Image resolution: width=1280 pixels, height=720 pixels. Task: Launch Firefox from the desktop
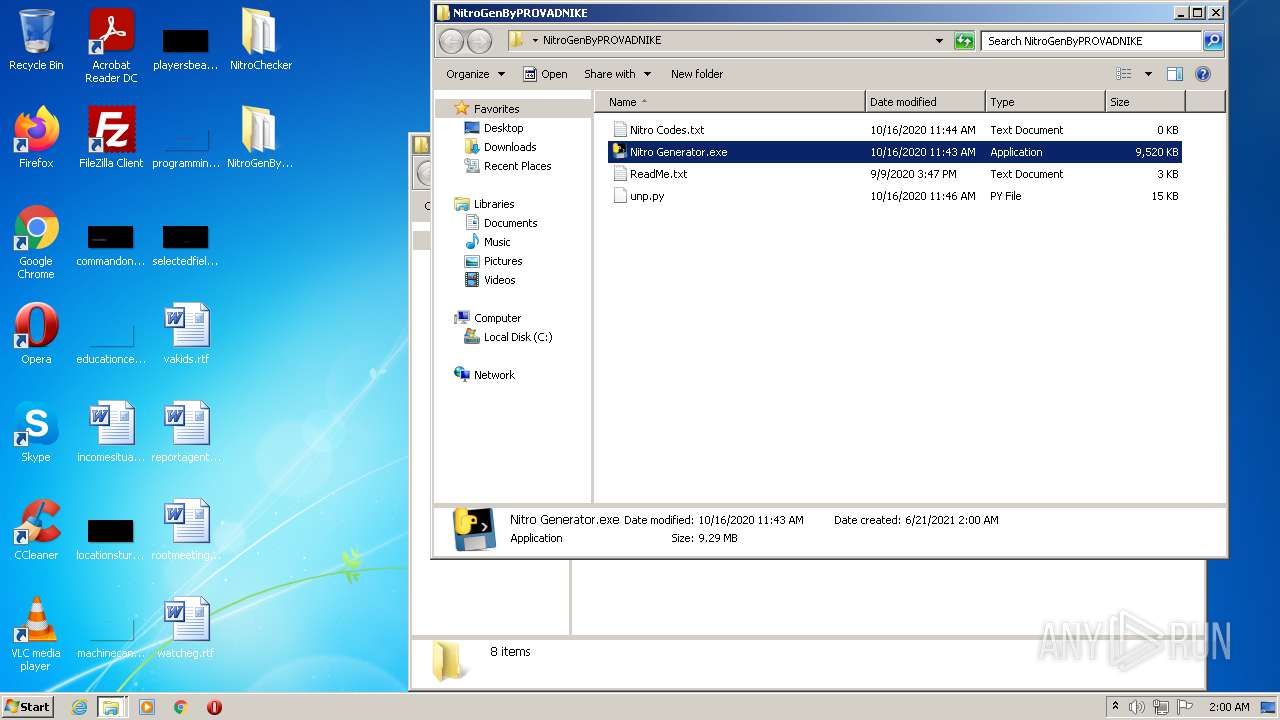[36, 138]
